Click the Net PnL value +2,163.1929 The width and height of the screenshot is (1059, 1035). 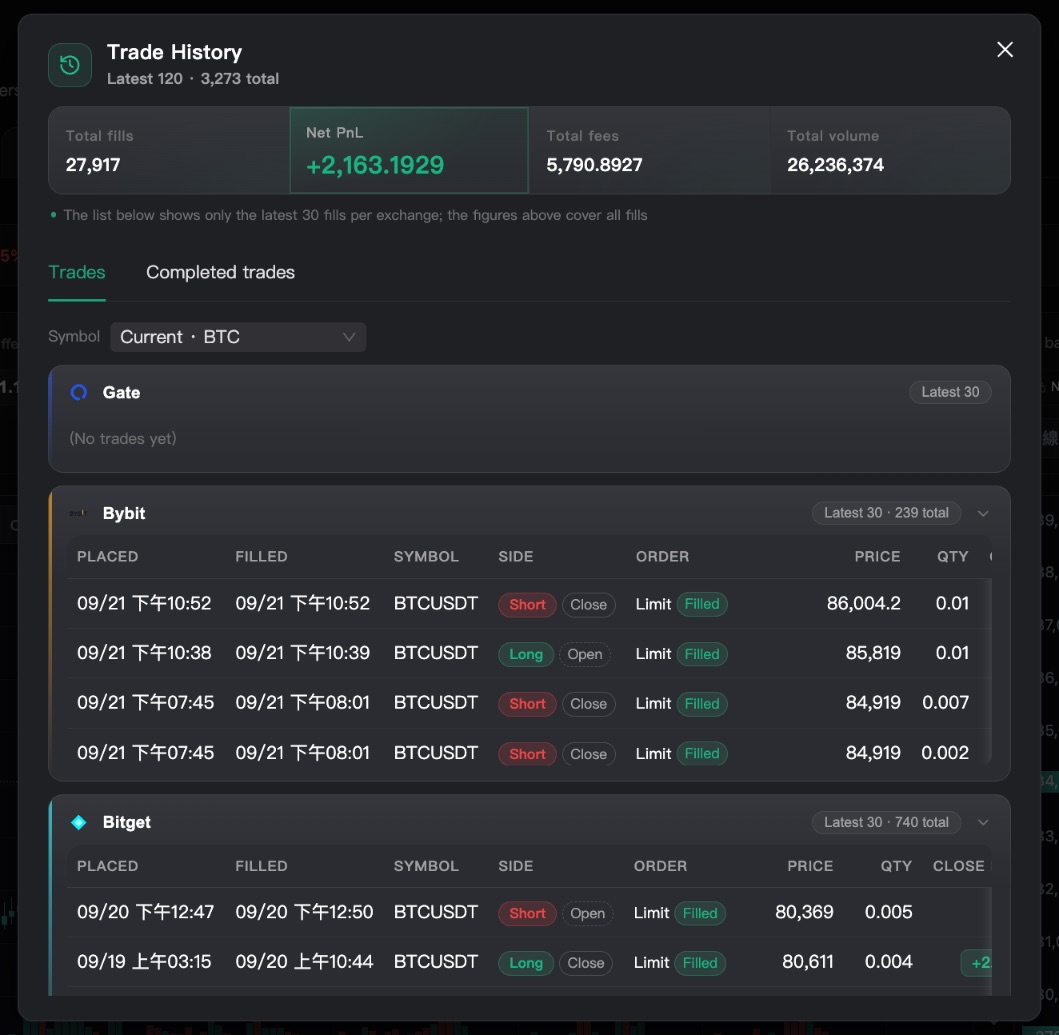[375, 165]
